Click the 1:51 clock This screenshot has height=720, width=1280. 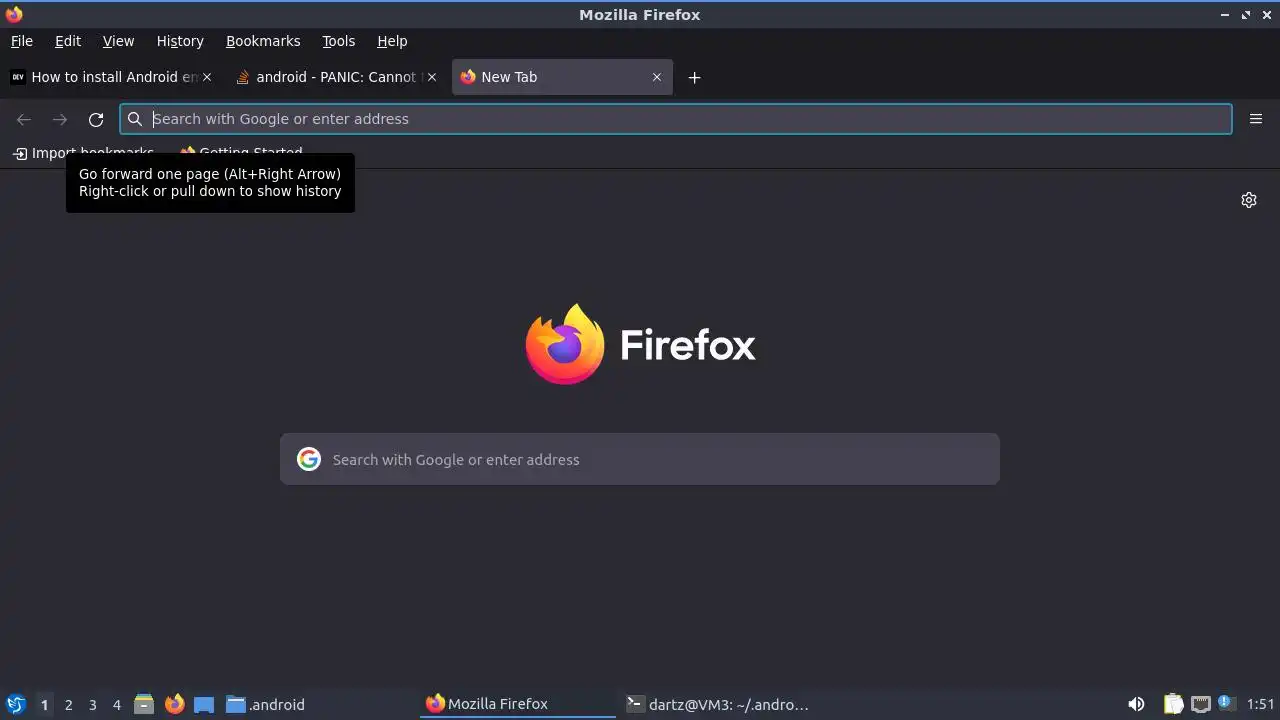click(x=1261, y=704)
